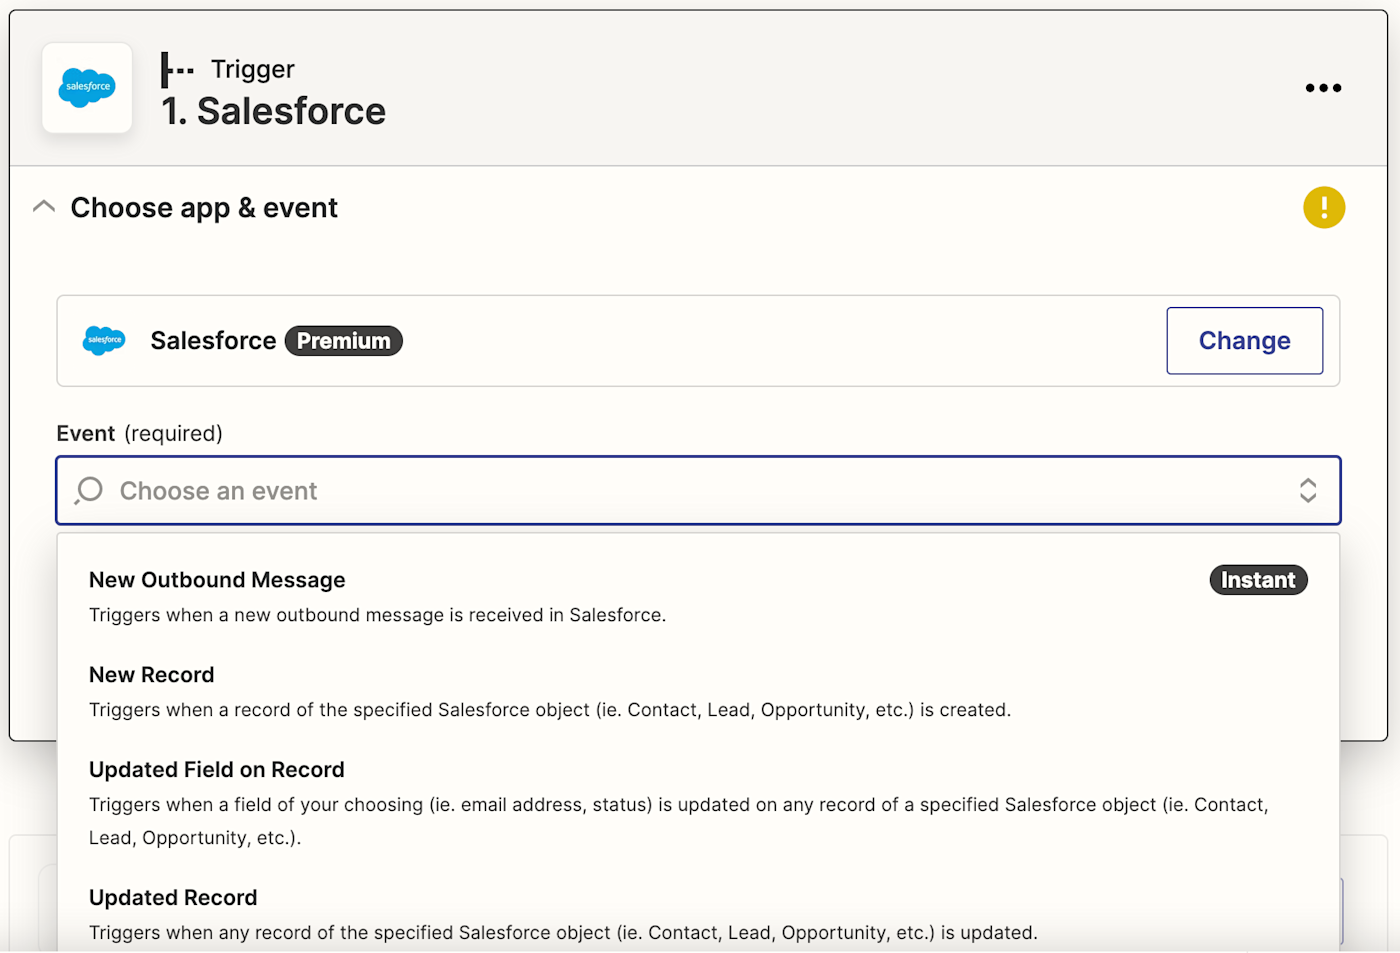Click the Premium badge next to Salesforce
Screen dimensions: 1400x953
[343, 341]
